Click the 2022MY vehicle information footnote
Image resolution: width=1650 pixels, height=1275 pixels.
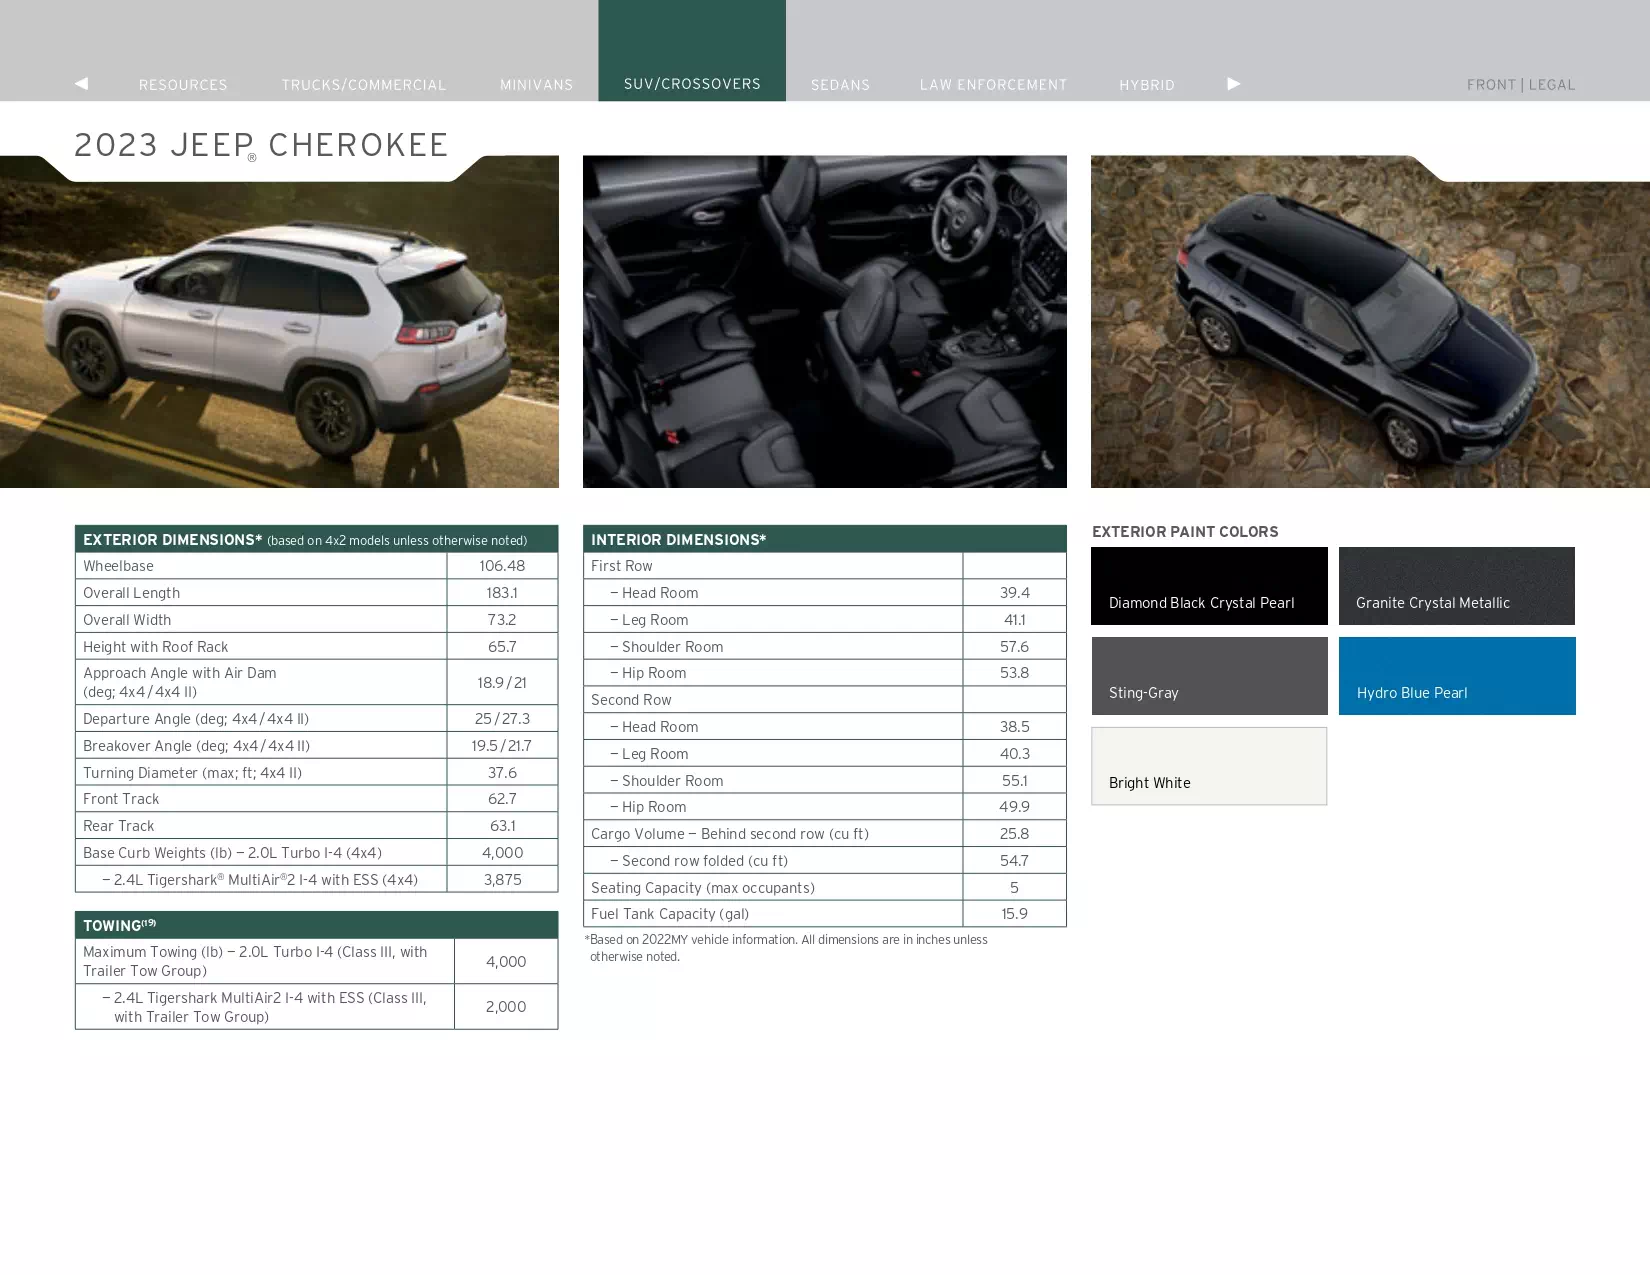click(786, 948)
